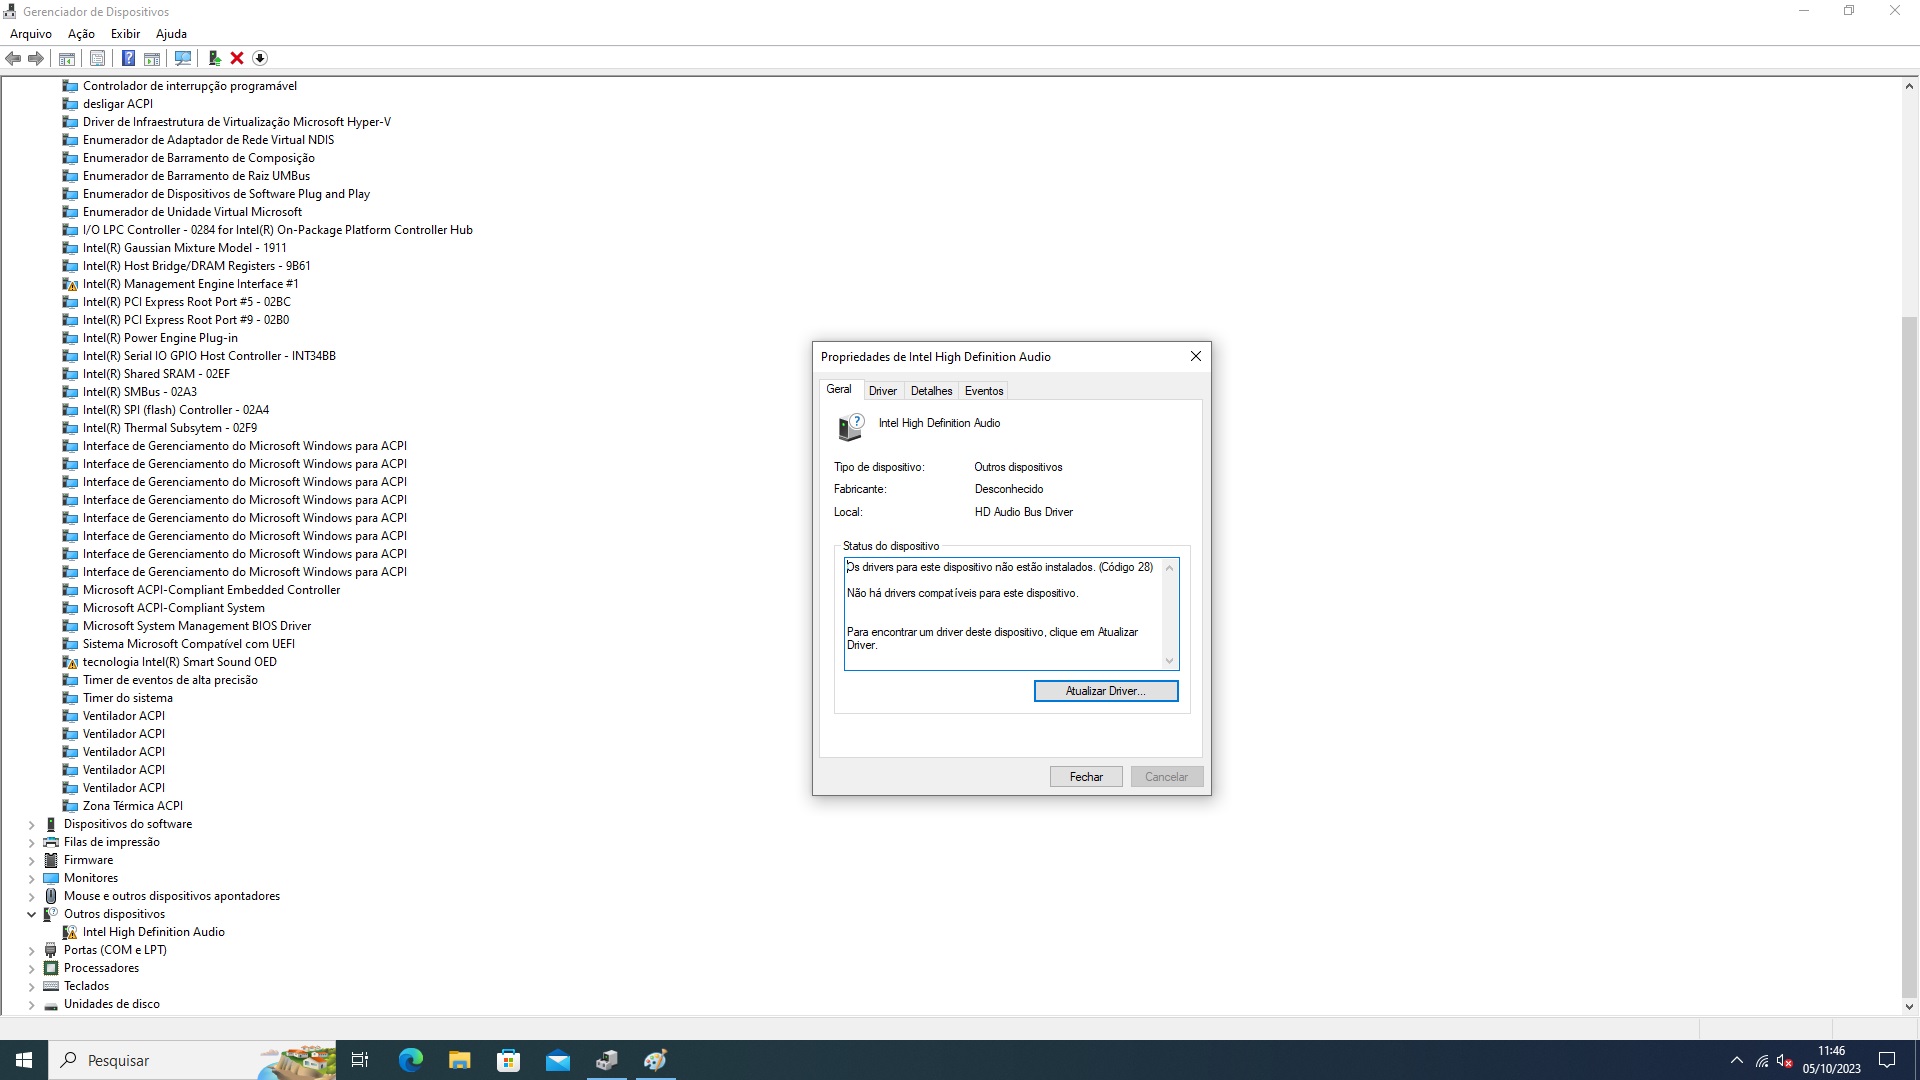Viewport: 1920px width, 1080px height.
Task: Click the disable device down-arrow icon
Action: coord(260,58)
